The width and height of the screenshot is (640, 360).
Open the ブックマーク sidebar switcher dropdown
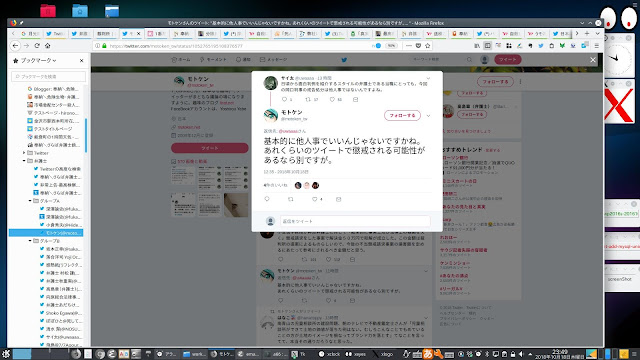(x=38, y=60)
